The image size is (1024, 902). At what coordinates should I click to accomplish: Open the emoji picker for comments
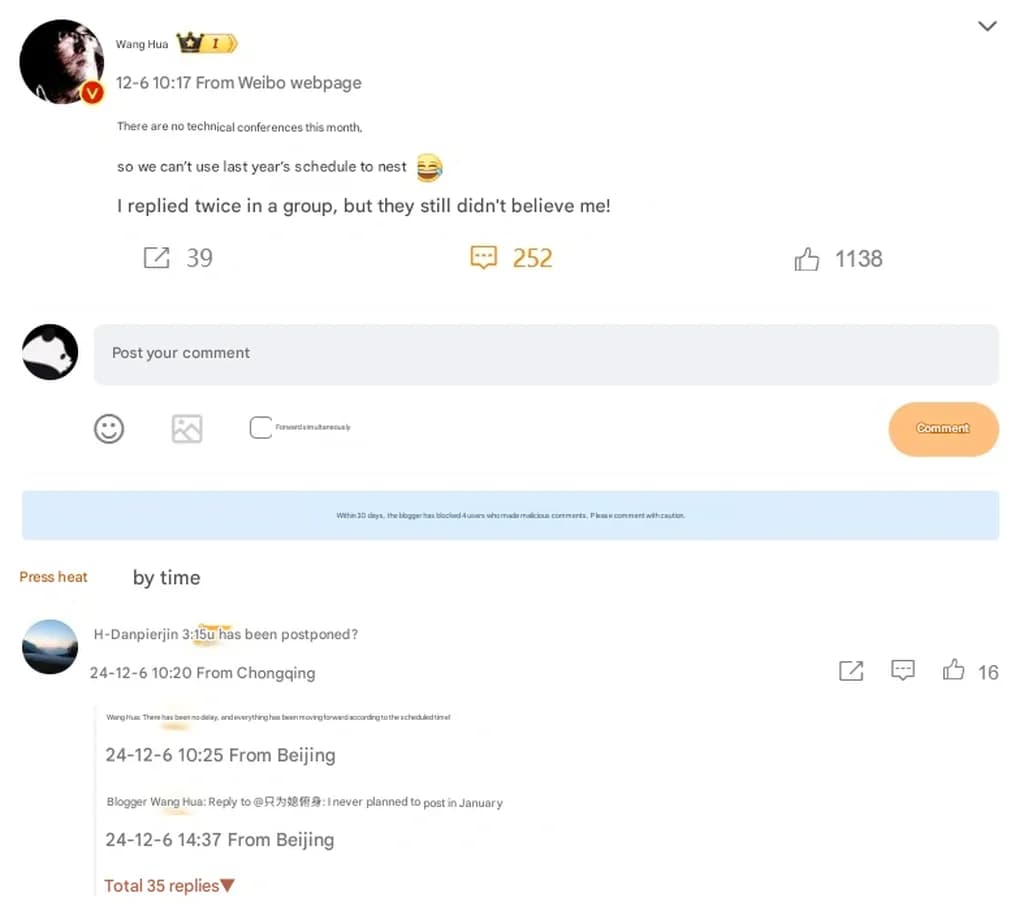109,429
